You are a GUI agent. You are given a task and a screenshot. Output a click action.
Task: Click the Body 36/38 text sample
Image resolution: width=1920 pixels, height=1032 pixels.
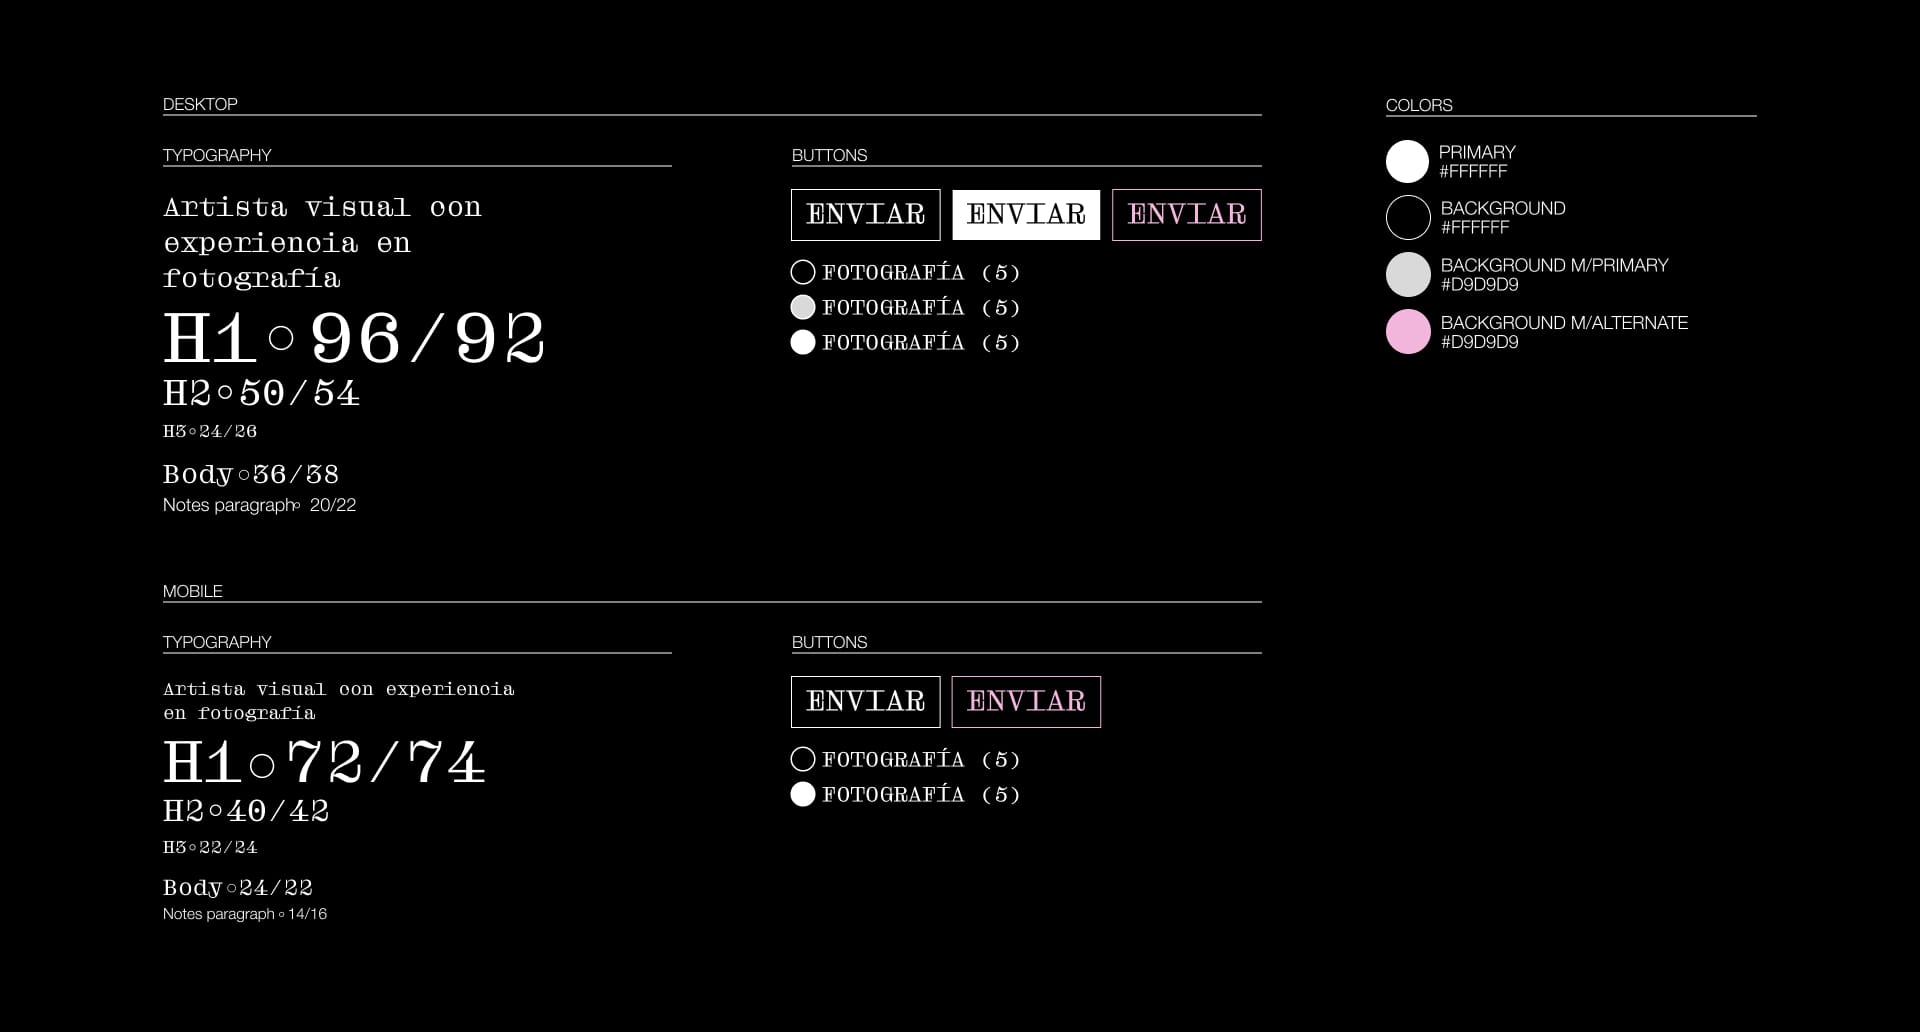pyautogui.click(x=251, y=474)
